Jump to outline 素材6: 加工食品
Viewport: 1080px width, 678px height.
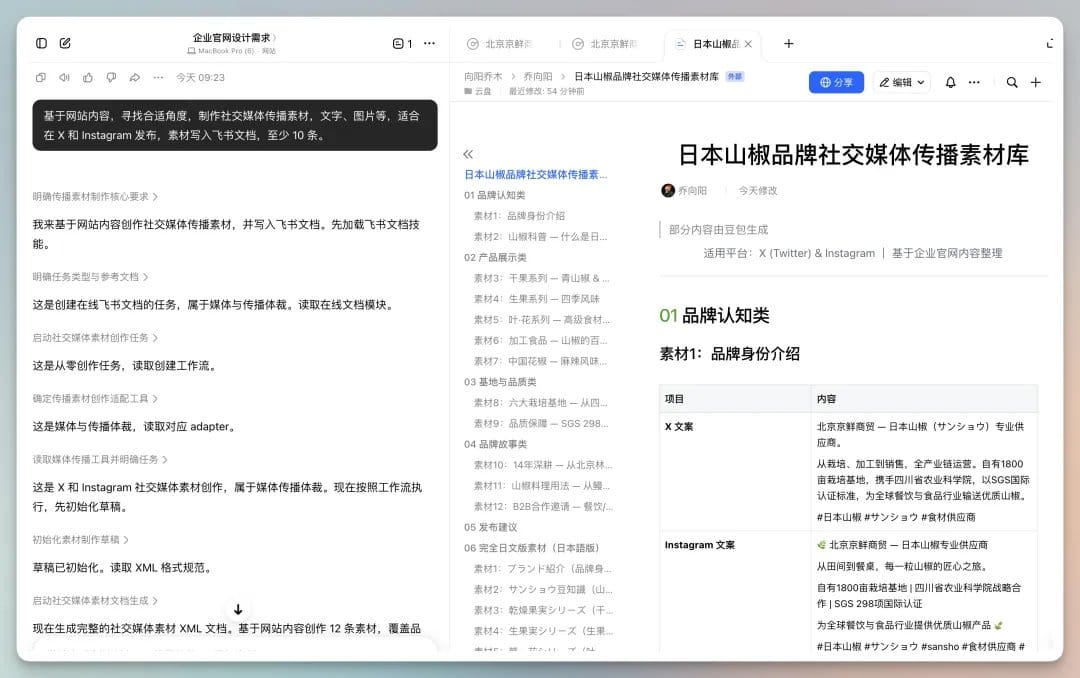coord(541,340)
